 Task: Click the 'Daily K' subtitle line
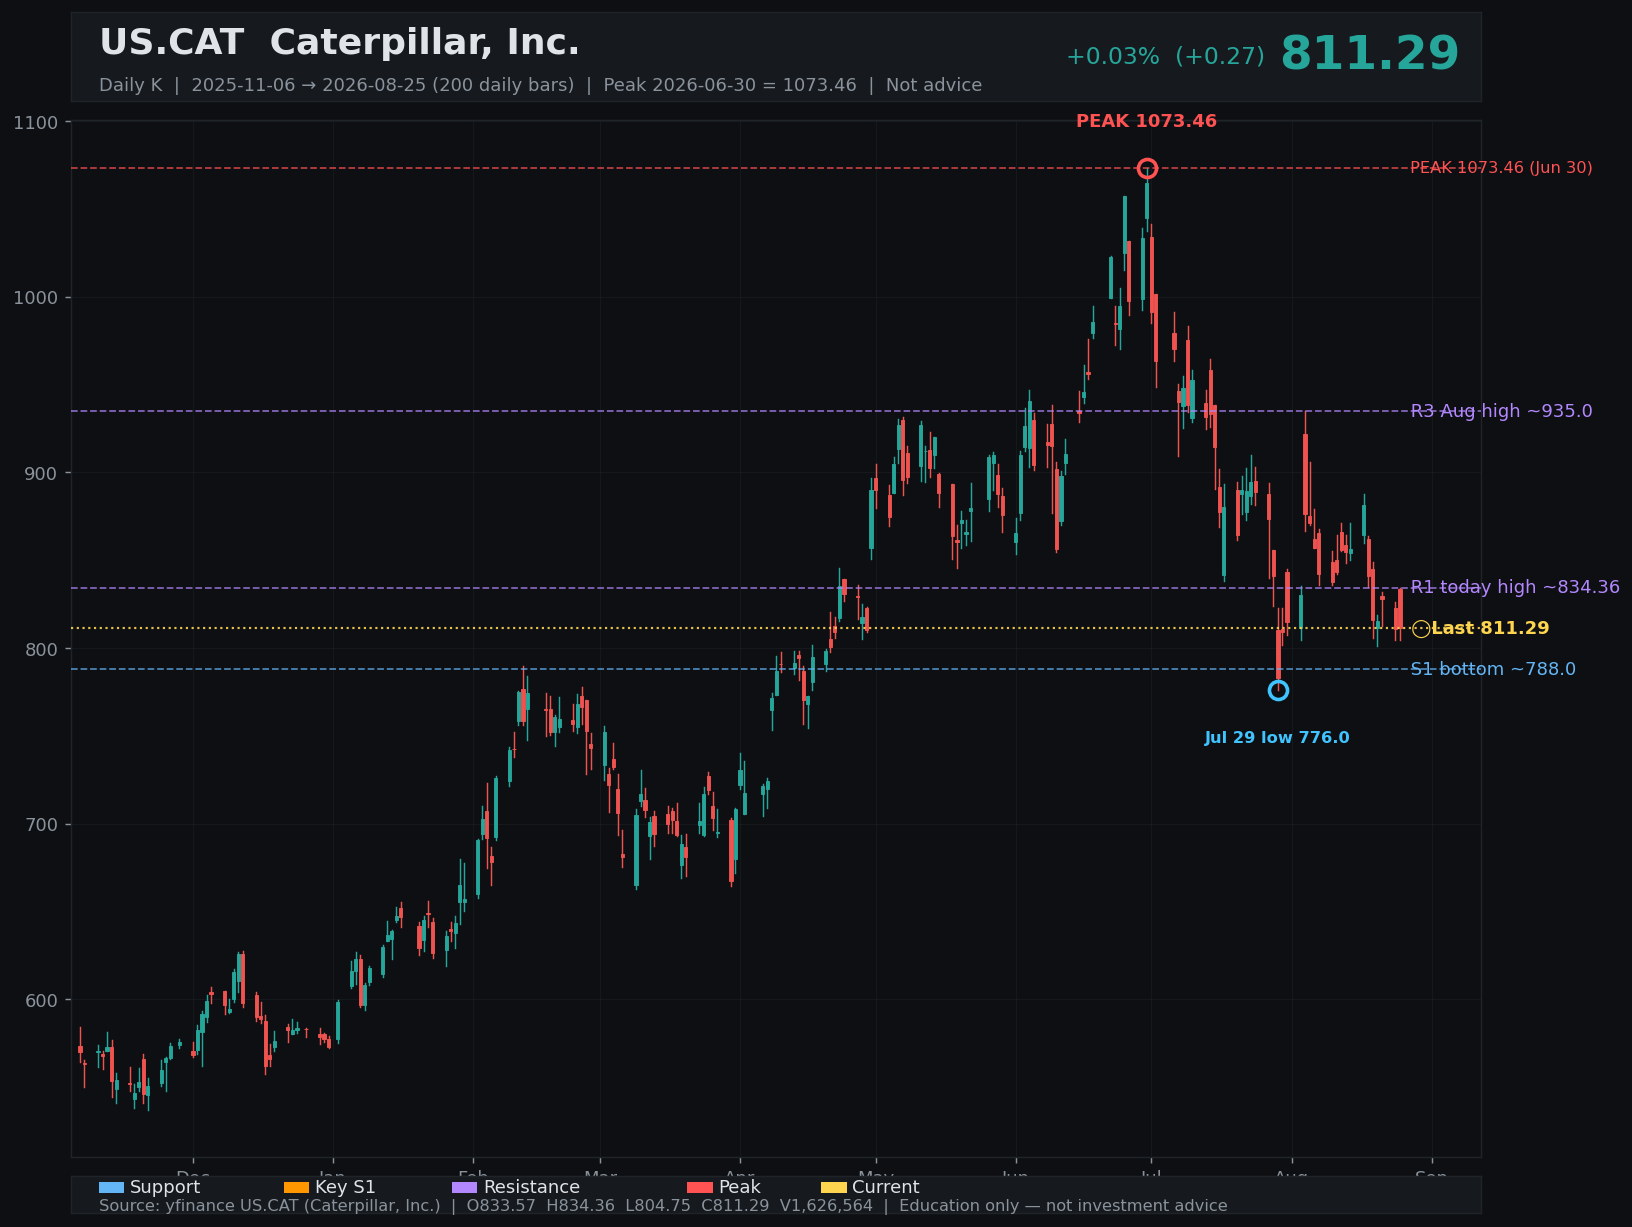coord(540,85)
